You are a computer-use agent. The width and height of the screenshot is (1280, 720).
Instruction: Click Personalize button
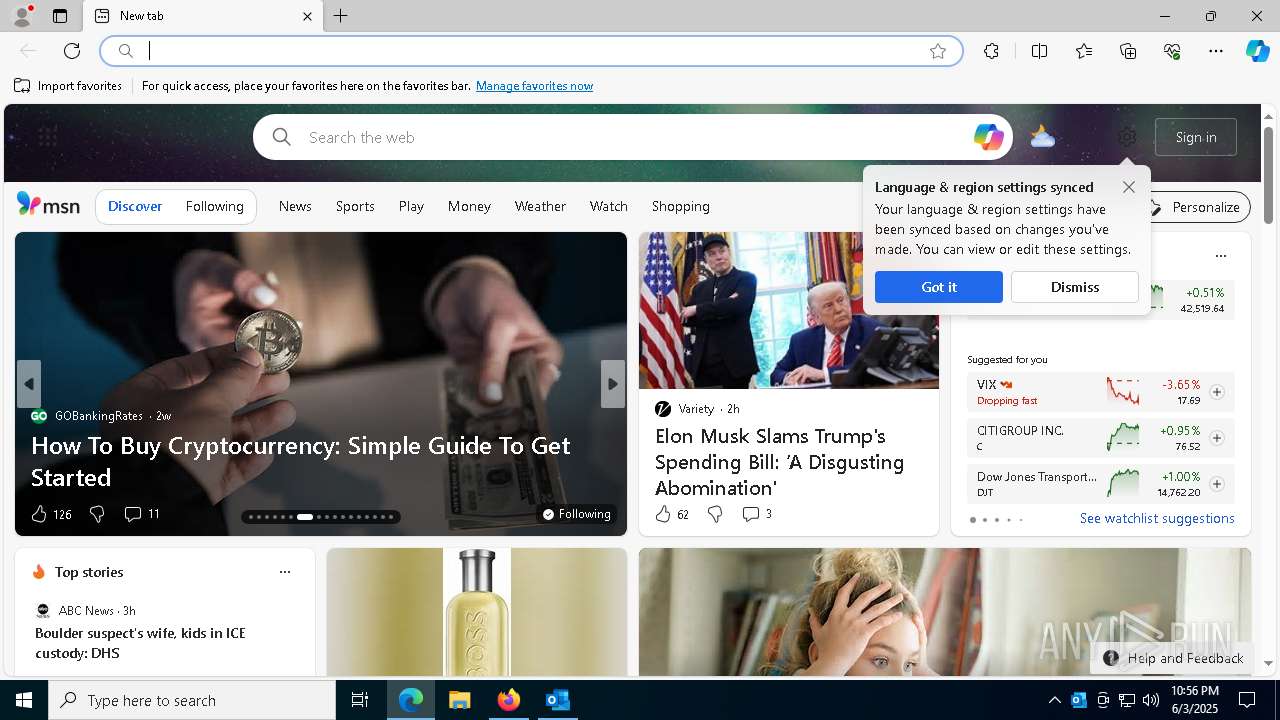1196,207
